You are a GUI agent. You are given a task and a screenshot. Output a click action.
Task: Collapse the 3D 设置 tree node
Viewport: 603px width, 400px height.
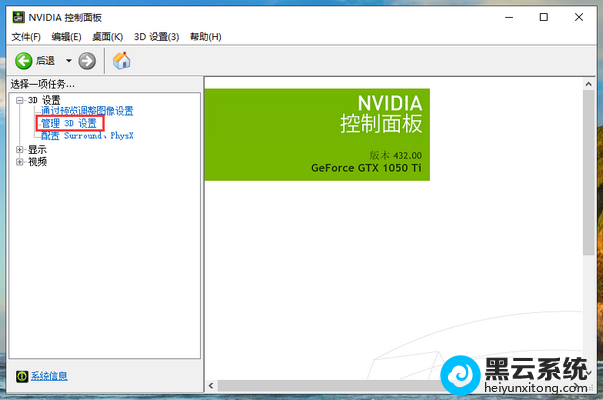click(19, 100)
